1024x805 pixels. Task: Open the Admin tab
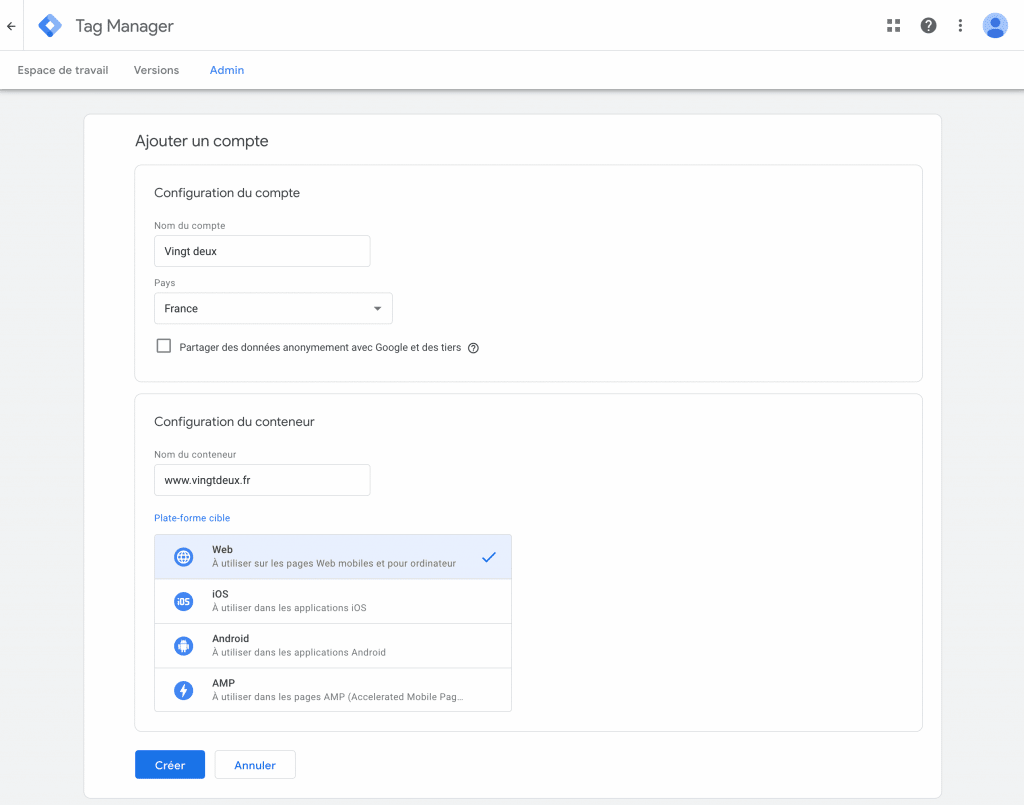click(x=227, y=70)
